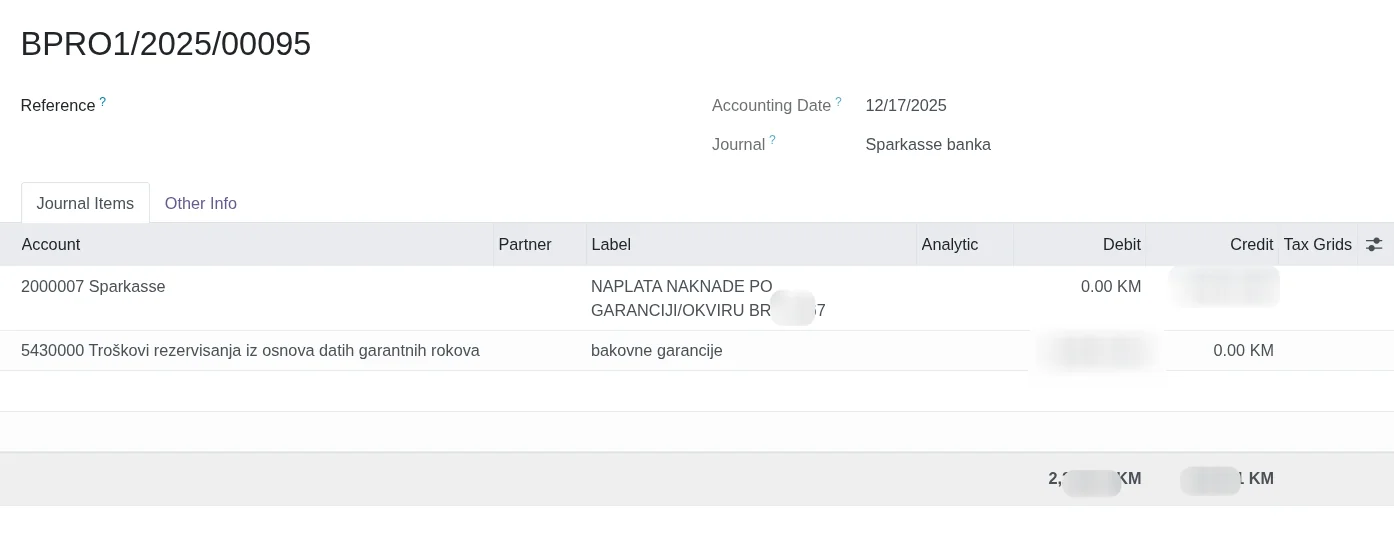Screen dimensions: 1394x553
Task: Open the column settings adjust icon
Action: 1374,244
